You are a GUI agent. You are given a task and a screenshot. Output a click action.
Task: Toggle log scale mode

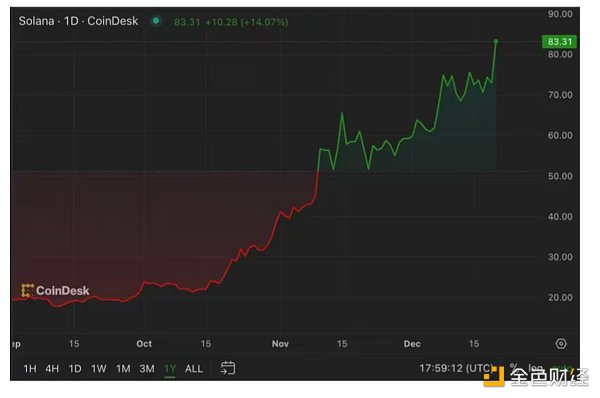coord(535,368)
